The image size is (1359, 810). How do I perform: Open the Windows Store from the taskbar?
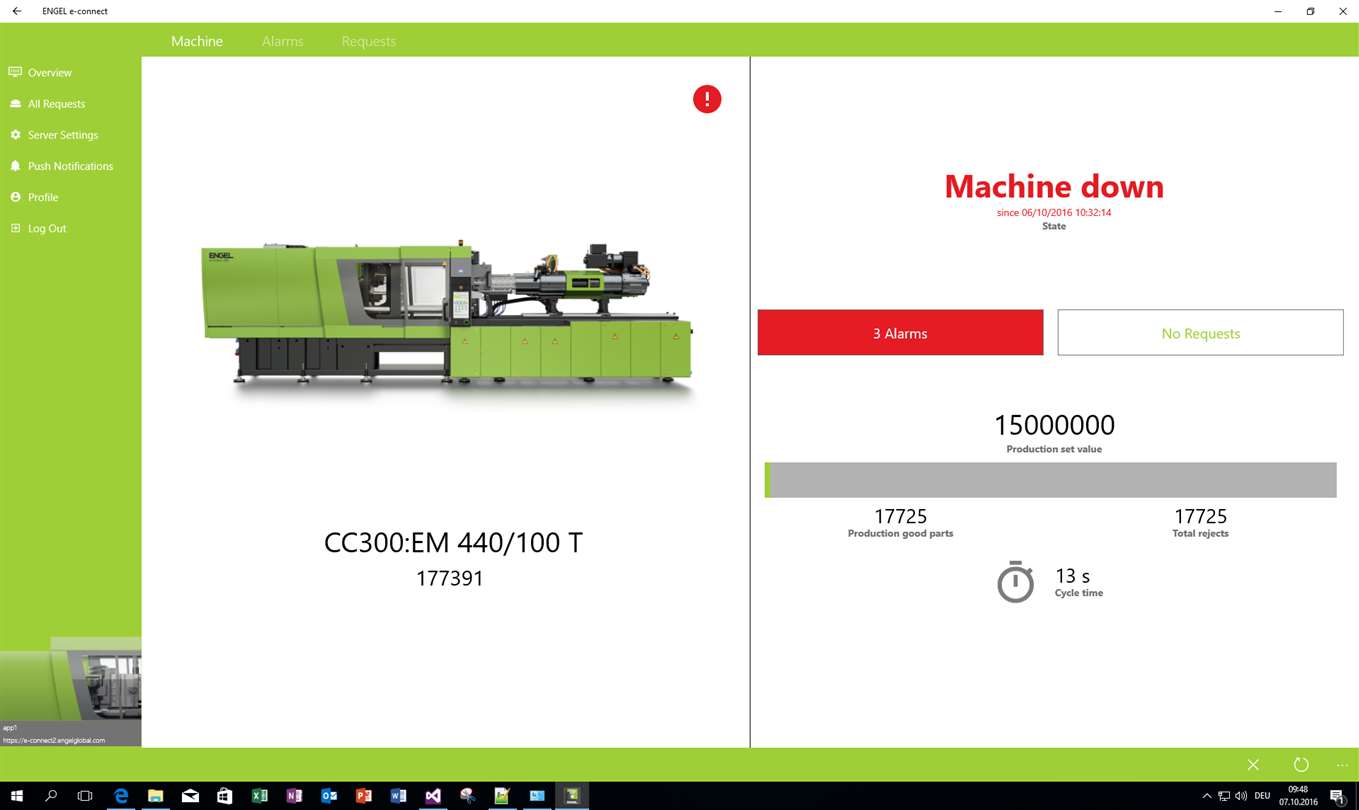coord(225,796)
